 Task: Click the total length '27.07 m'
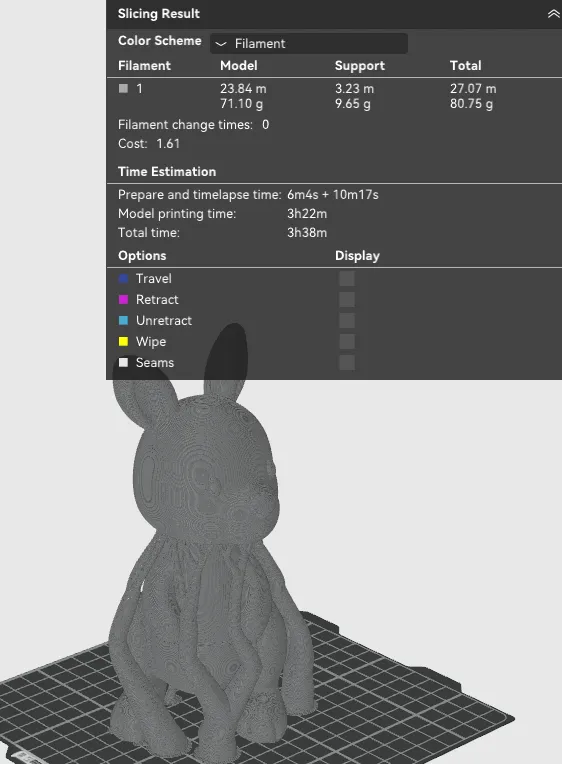(x=473, y=89)
